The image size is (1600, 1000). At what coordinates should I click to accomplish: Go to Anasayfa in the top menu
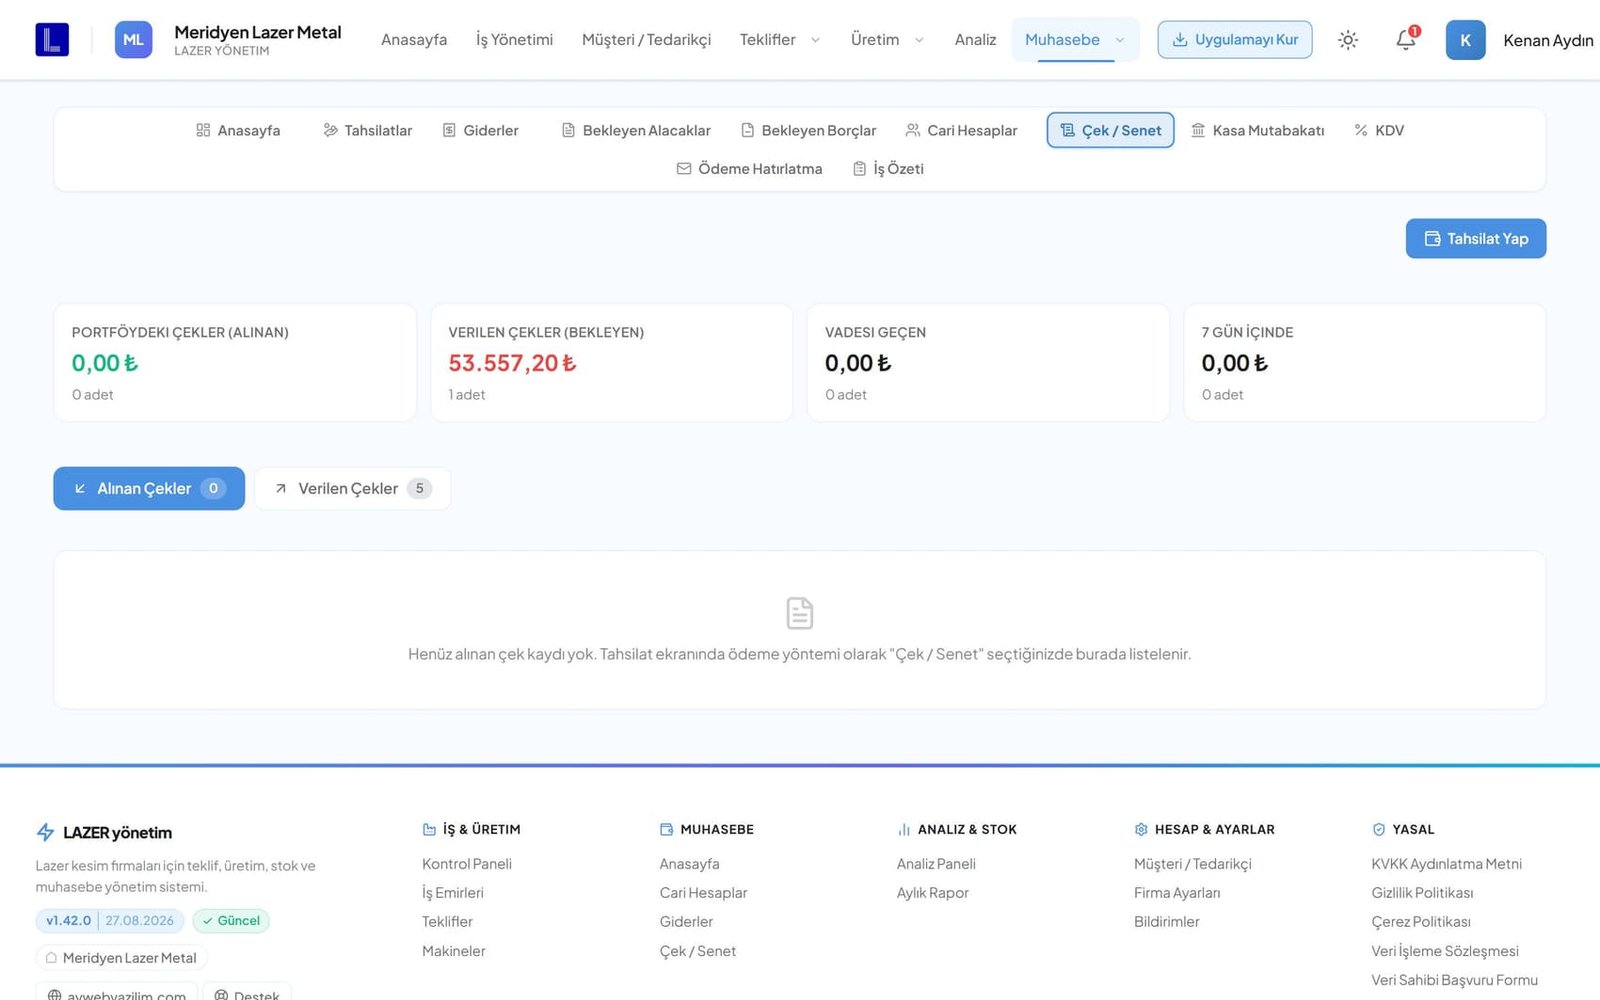pos(414,40)
